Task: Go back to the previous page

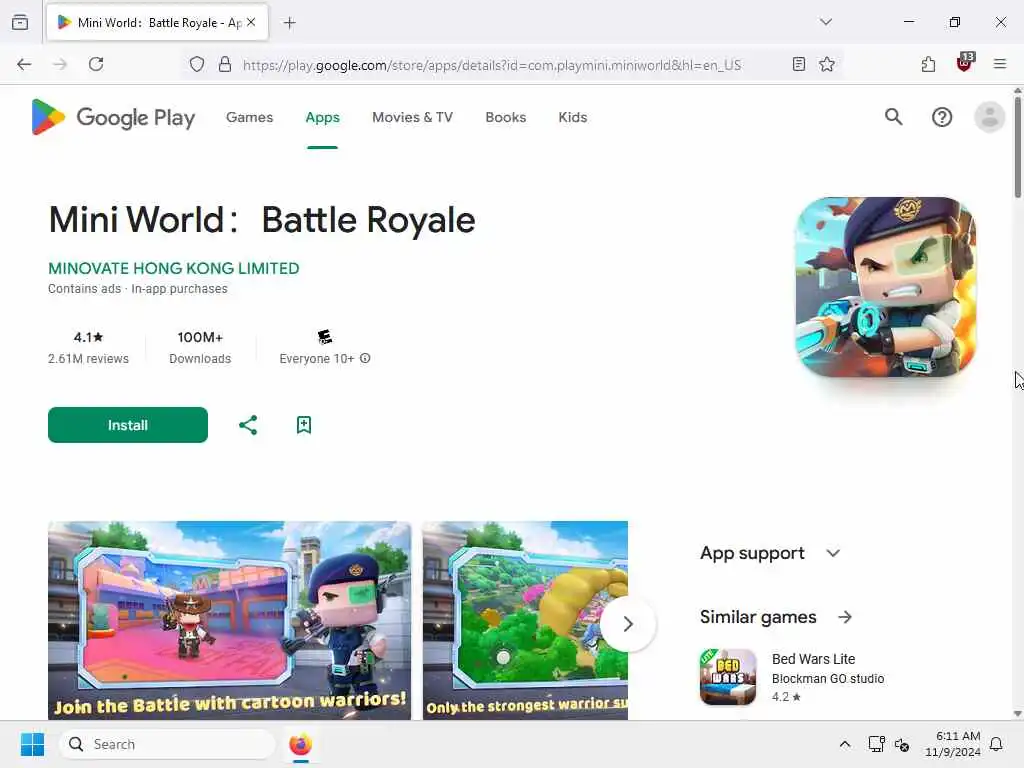Action: click(x=24, y=64)
